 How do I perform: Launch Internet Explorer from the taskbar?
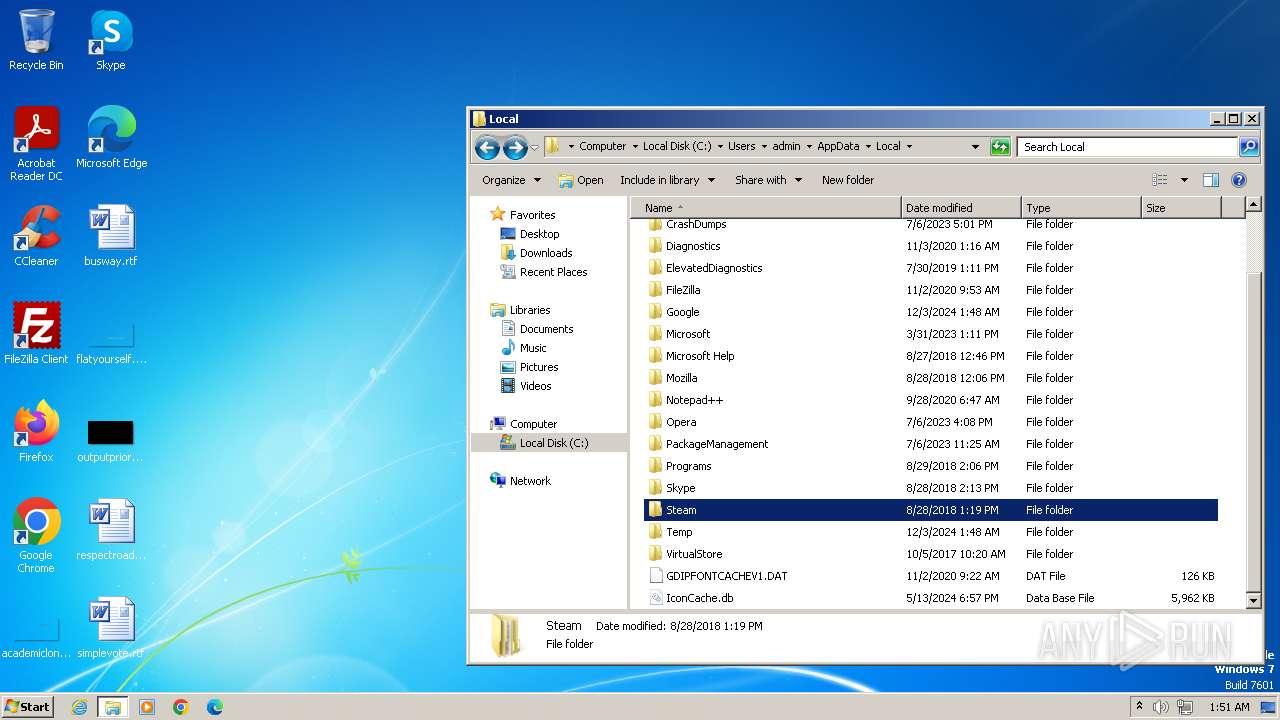point(79,707)
